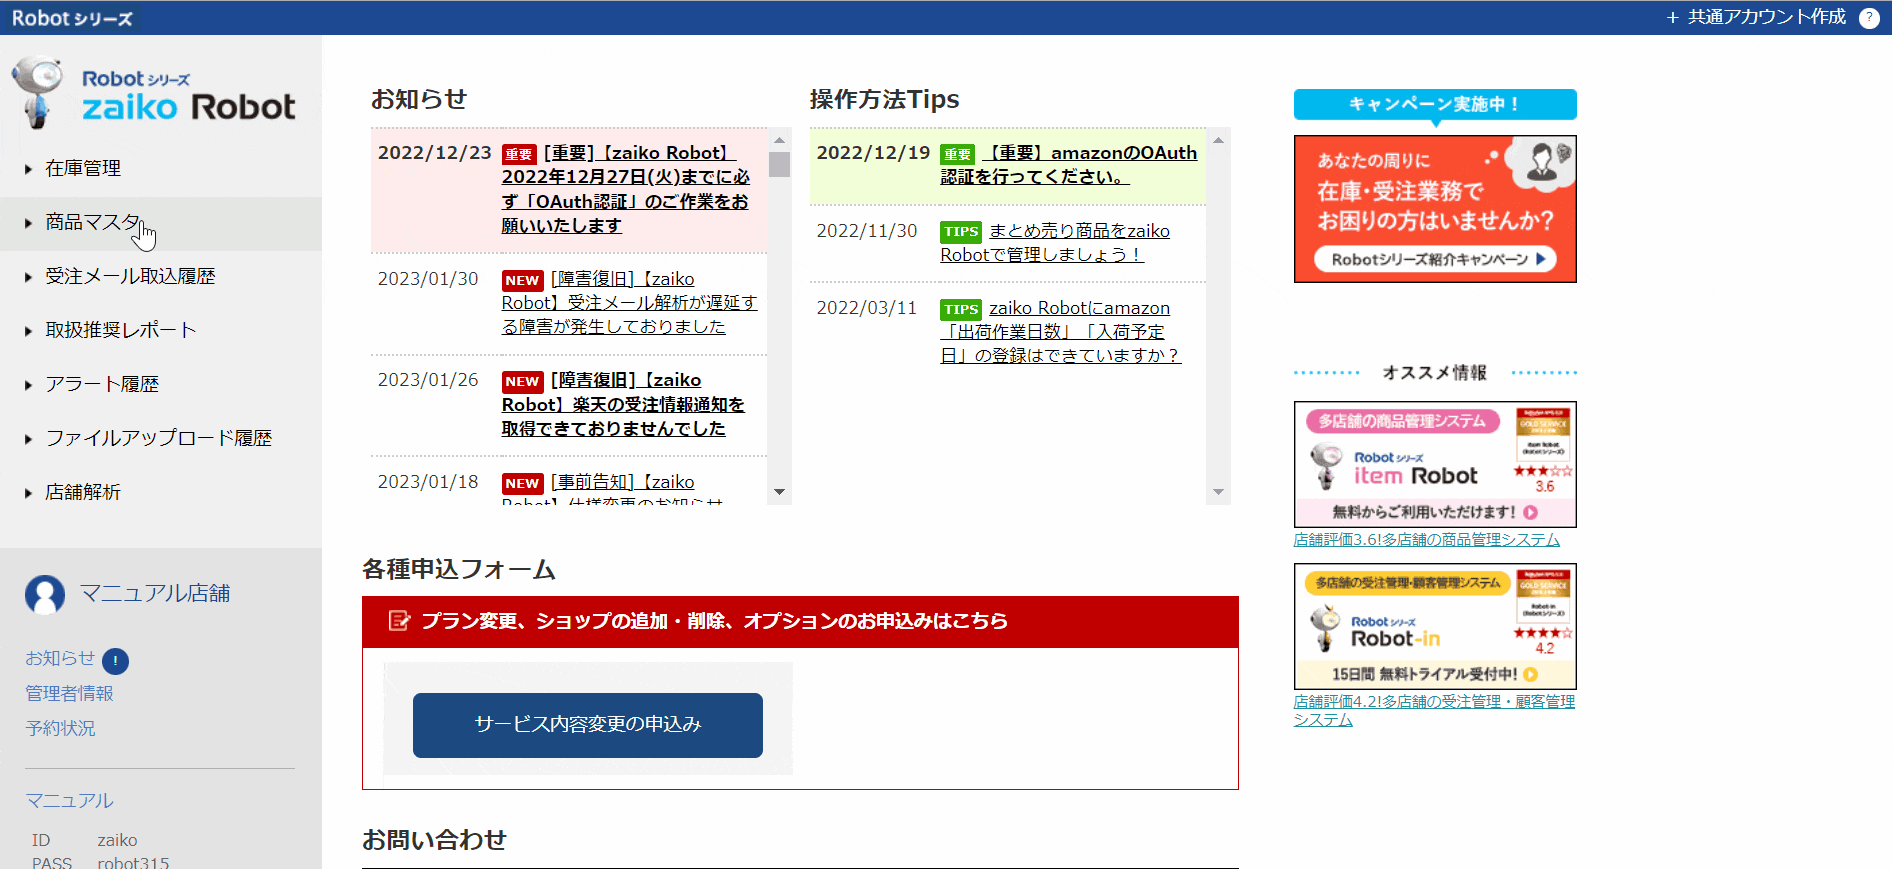Click down arrow of お知らせ scrollbar

779,492
